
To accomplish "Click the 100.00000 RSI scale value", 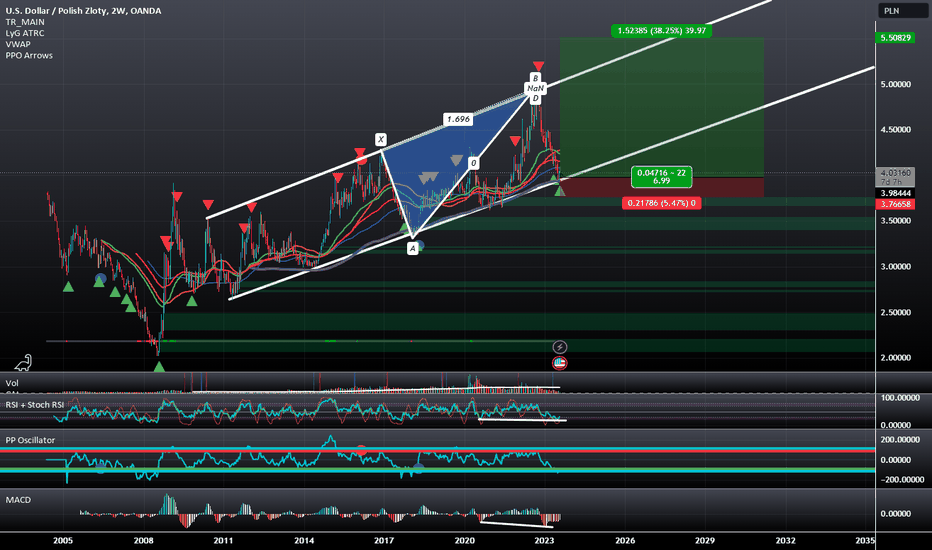I will click(899, 398).
